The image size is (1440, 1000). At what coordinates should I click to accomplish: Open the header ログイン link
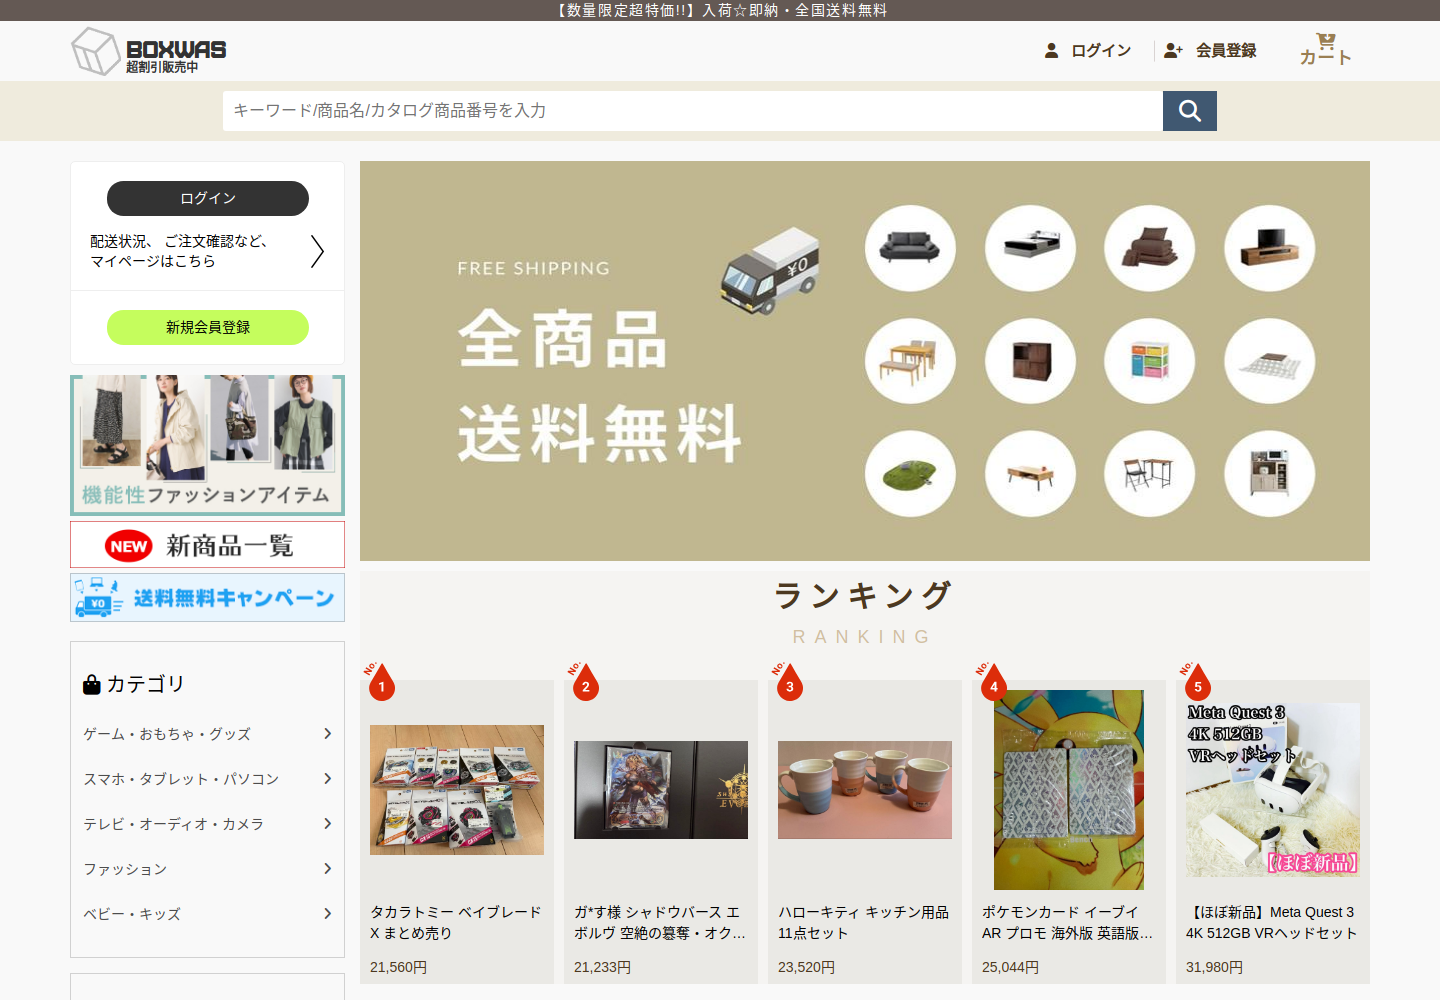[1101, 50]
